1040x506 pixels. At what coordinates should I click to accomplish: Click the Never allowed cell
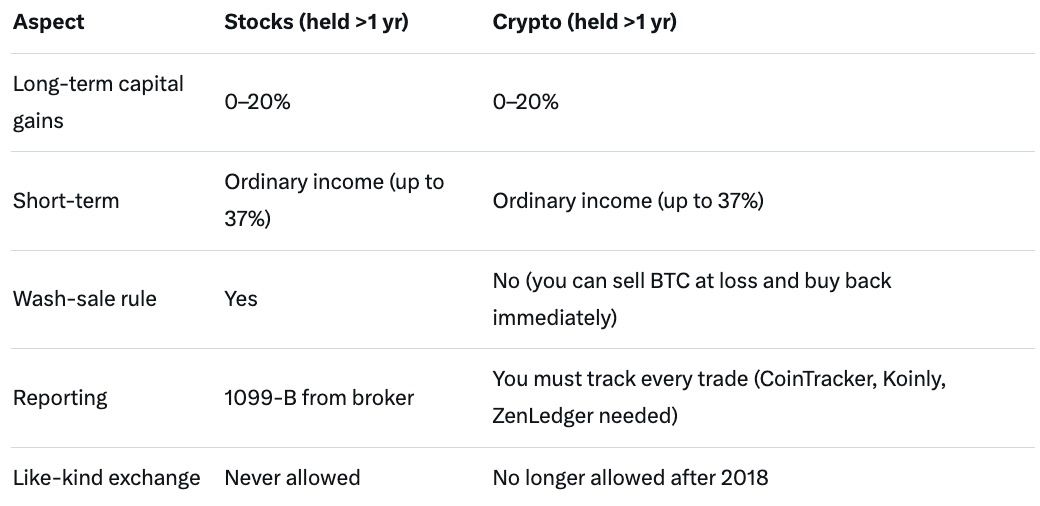[292, 478]
